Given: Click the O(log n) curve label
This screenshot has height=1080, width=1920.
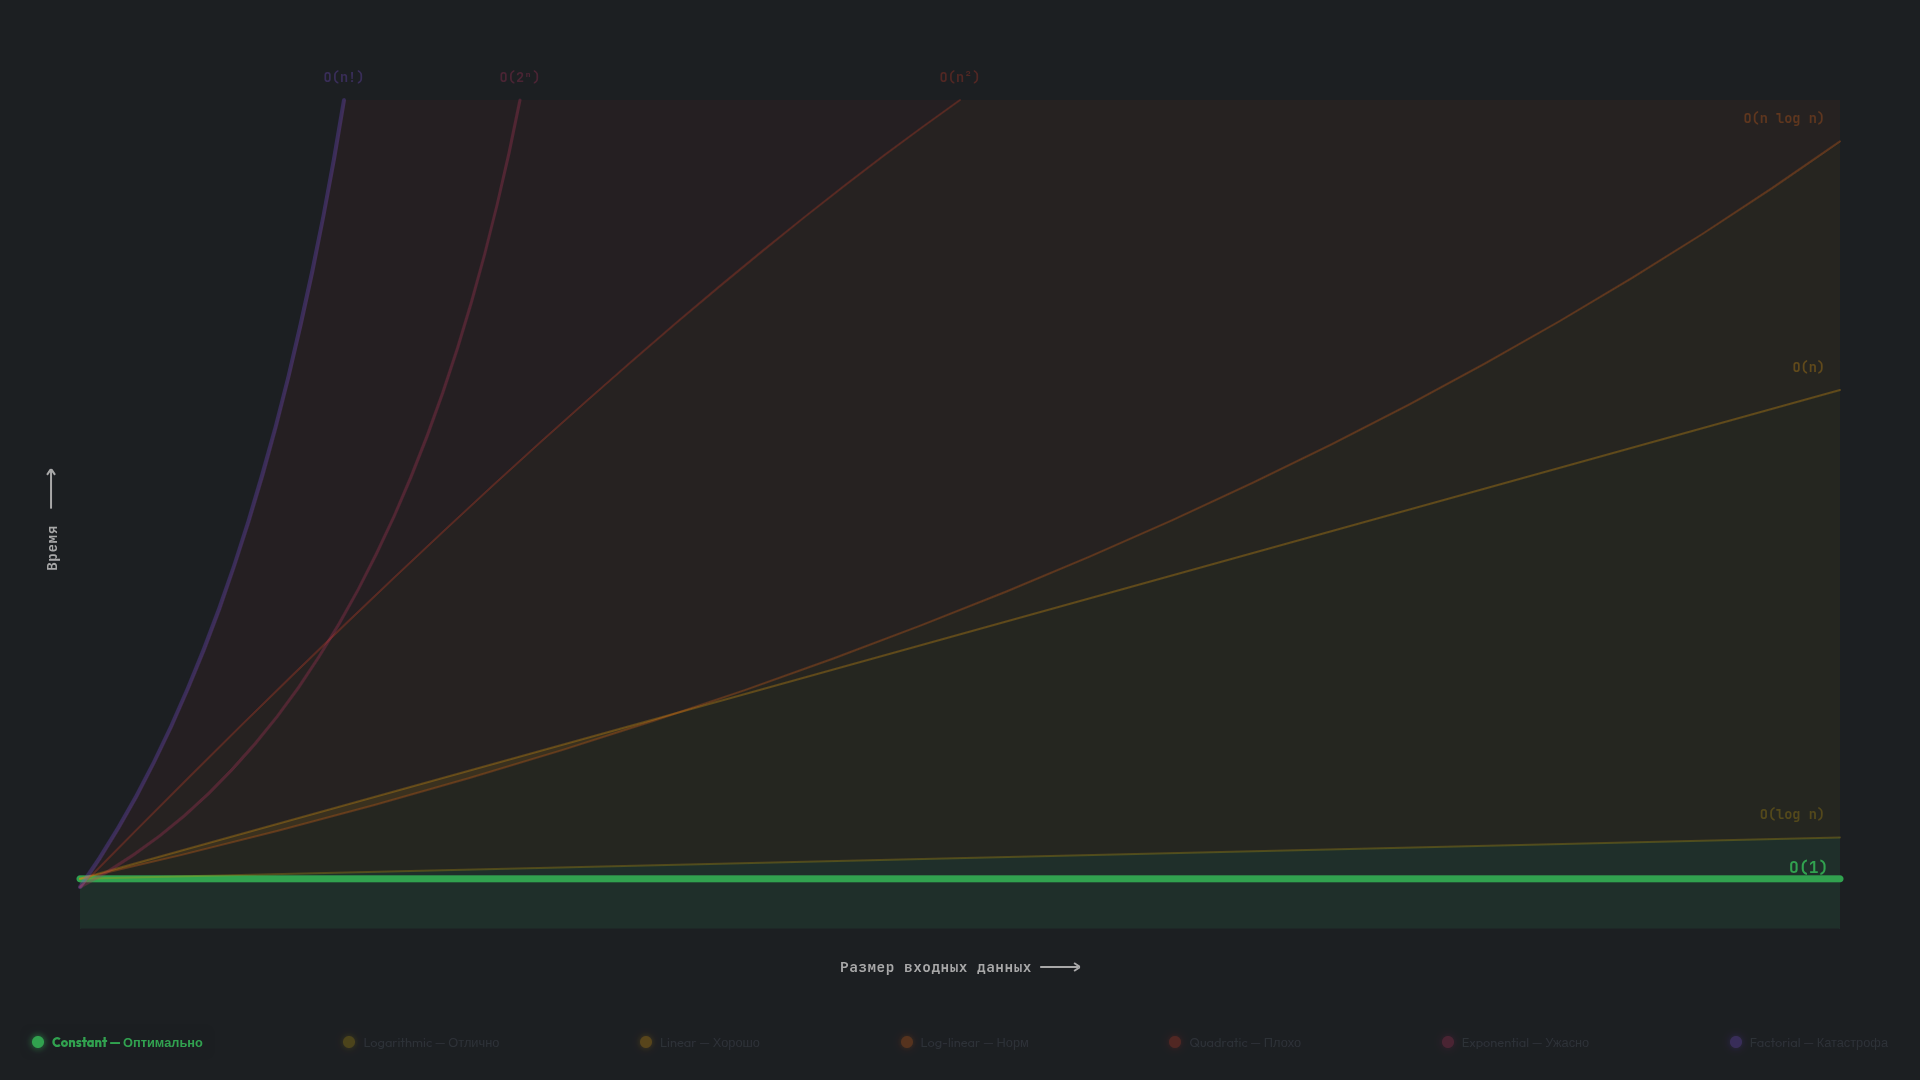Looking at the screenshot, I should 1791,814.
